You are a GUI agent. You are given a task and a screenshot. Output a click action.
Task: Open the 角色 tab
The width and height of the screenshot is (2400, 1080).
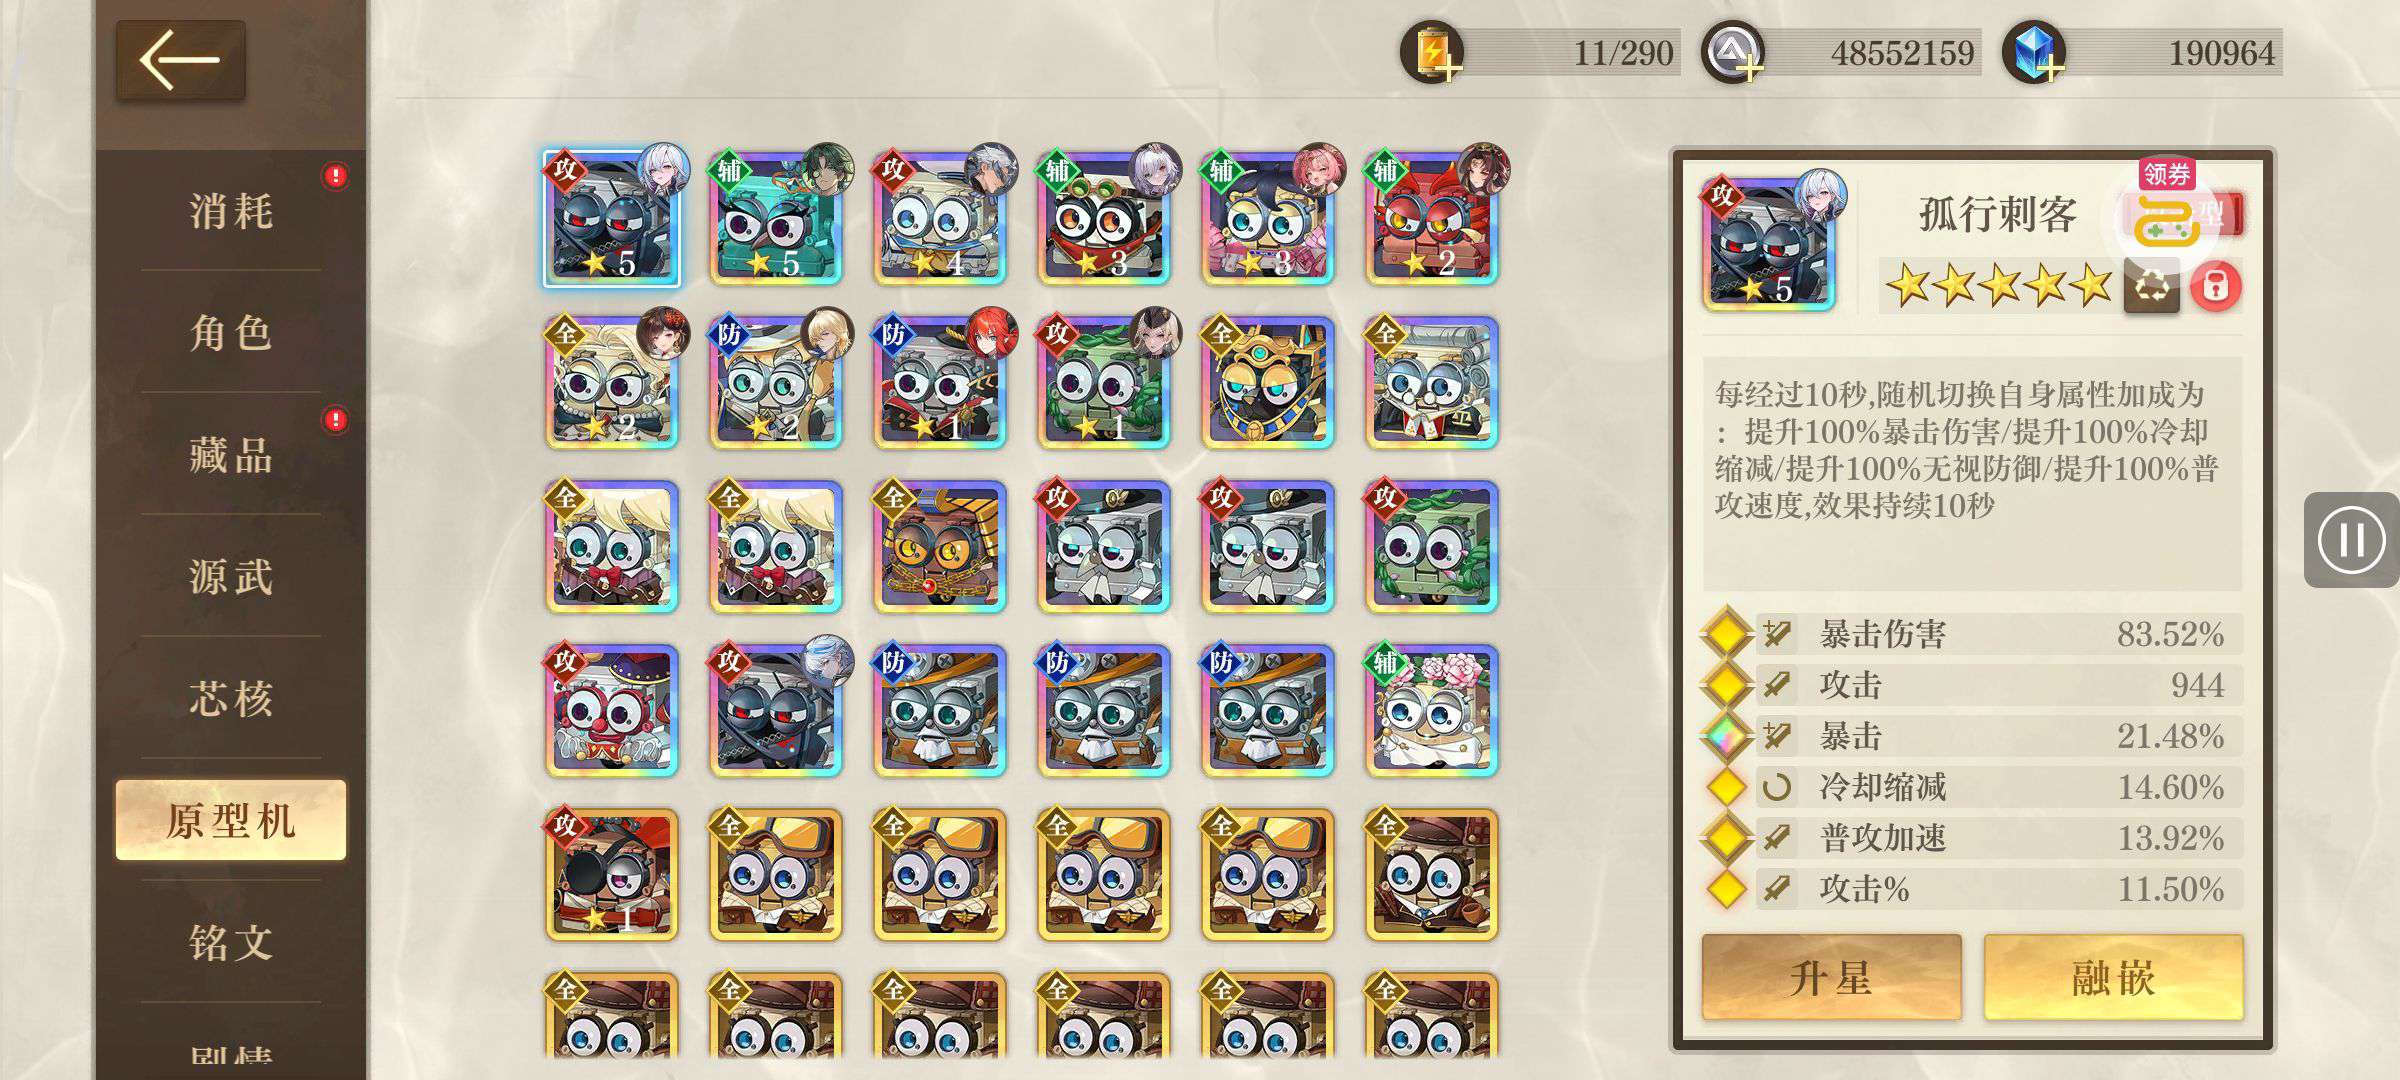(231, 332)
